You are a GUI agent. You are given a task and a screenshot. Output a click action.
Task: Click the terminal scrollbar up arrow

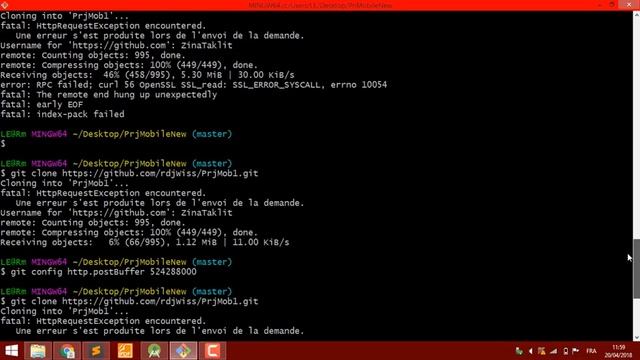coord(636,15)
